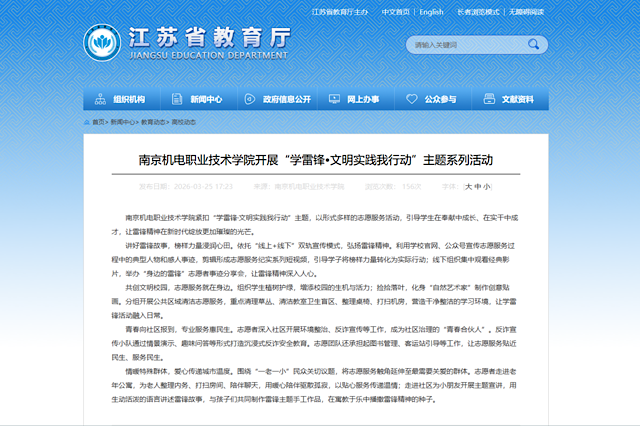Set font size to 大 (large)
This screenshot has width=640, height=426.
(x=469, y=187)
